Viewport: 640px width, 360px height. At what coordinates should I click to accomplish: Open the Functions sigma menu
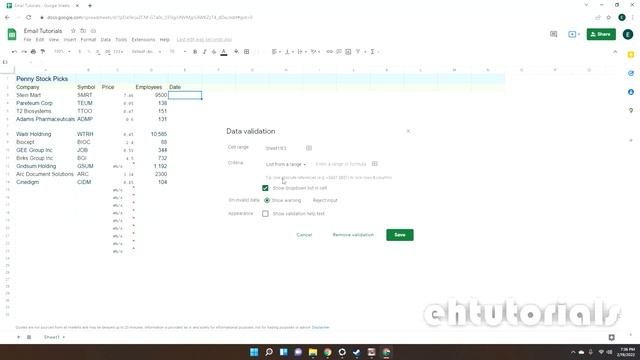tap(373, 52)
